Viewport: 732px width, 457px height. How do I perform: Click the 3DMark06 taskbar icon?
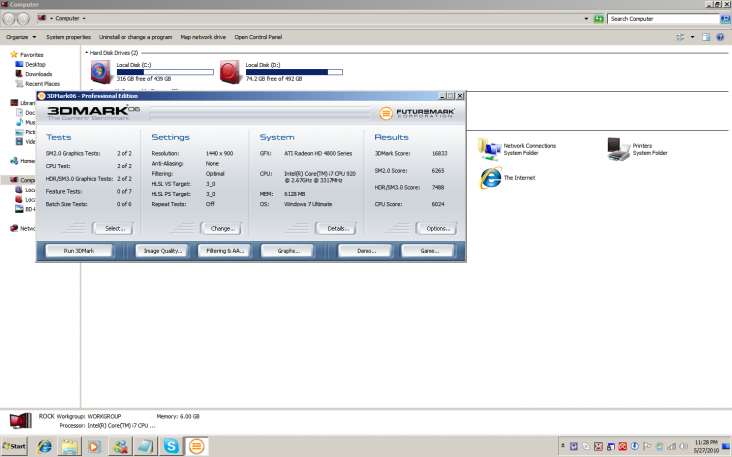pyautogui.click(x=197, y=447)
